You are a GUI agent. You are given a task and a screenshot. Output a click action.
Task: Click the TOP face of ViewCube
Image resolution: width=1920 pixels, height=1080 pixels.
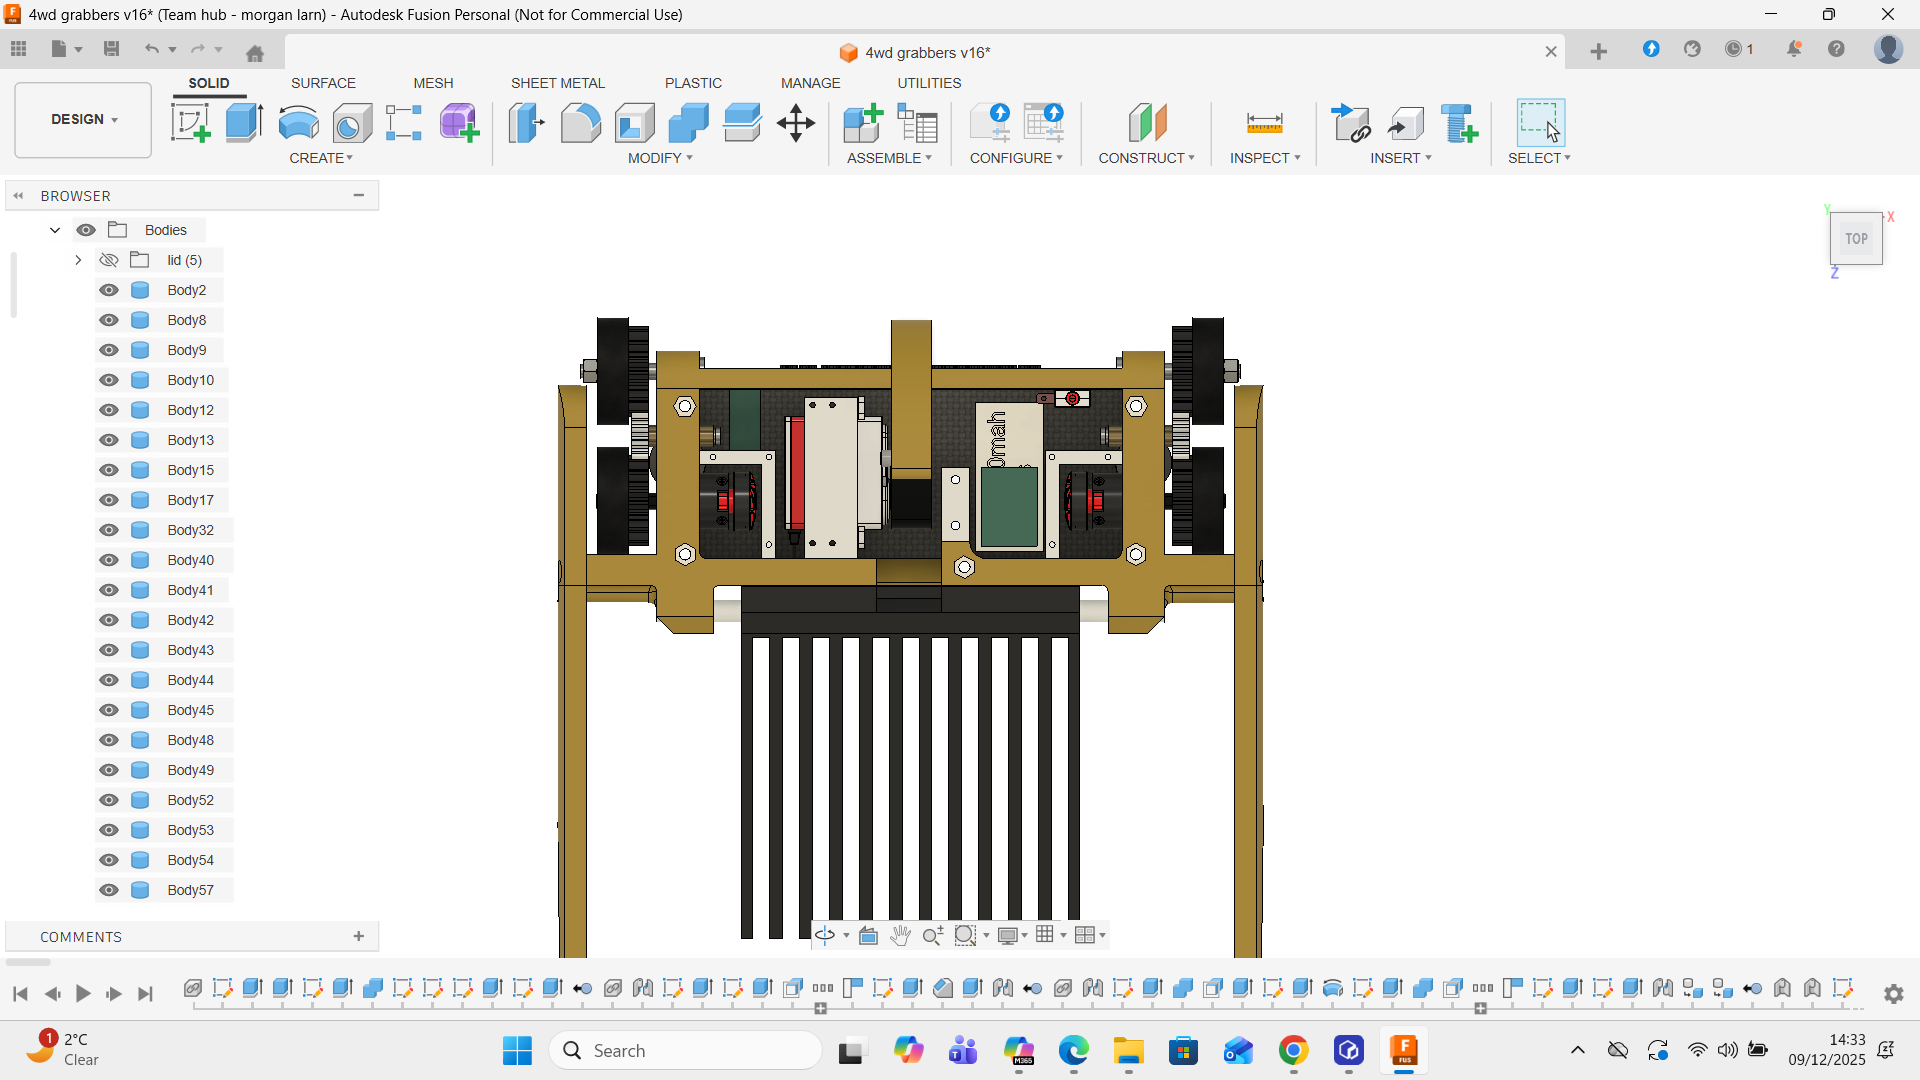1856,239
